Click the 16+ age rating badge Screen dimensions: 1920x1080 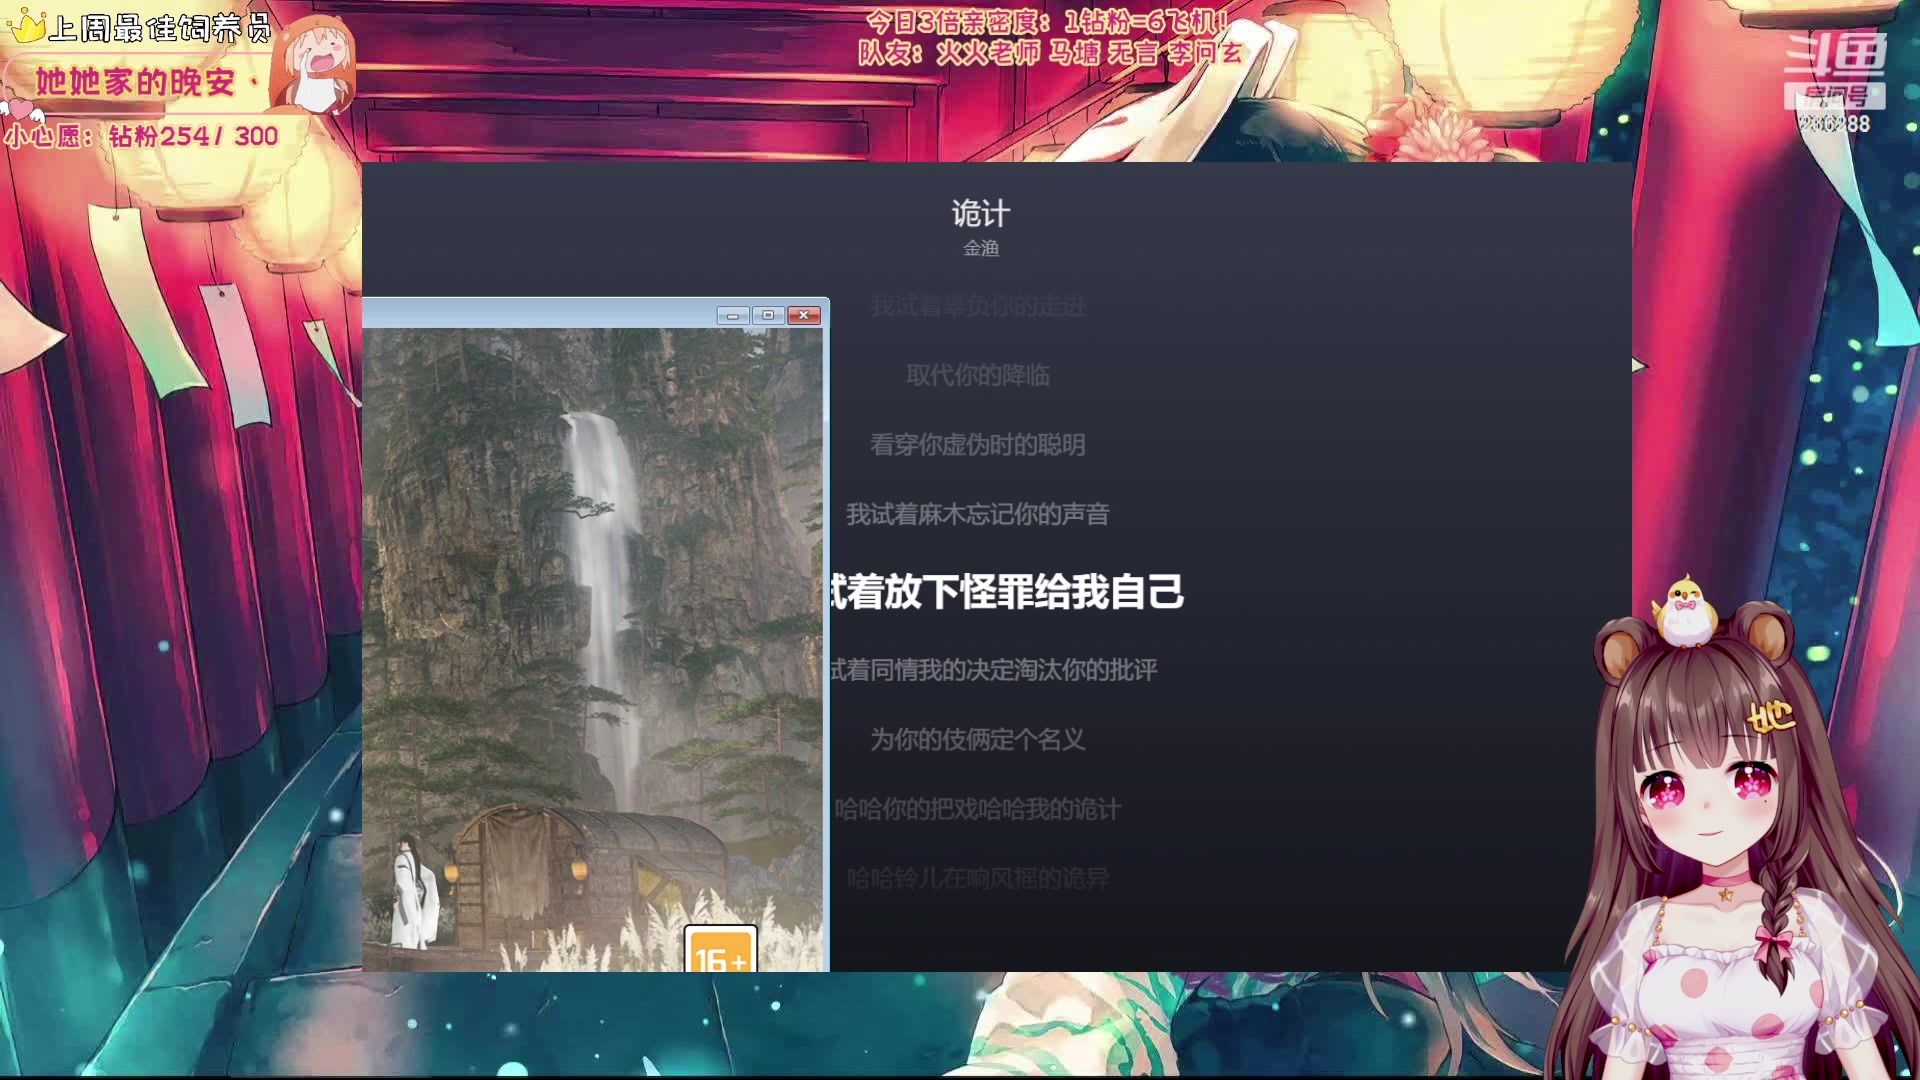click(720, 950)
